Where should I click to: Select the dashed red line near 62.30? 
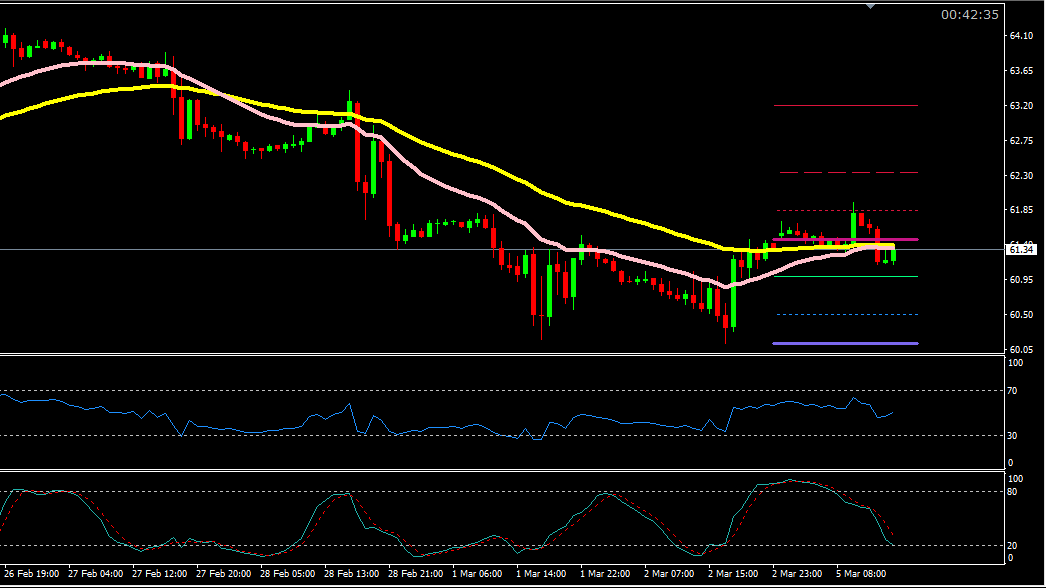[x=849, y=173]
